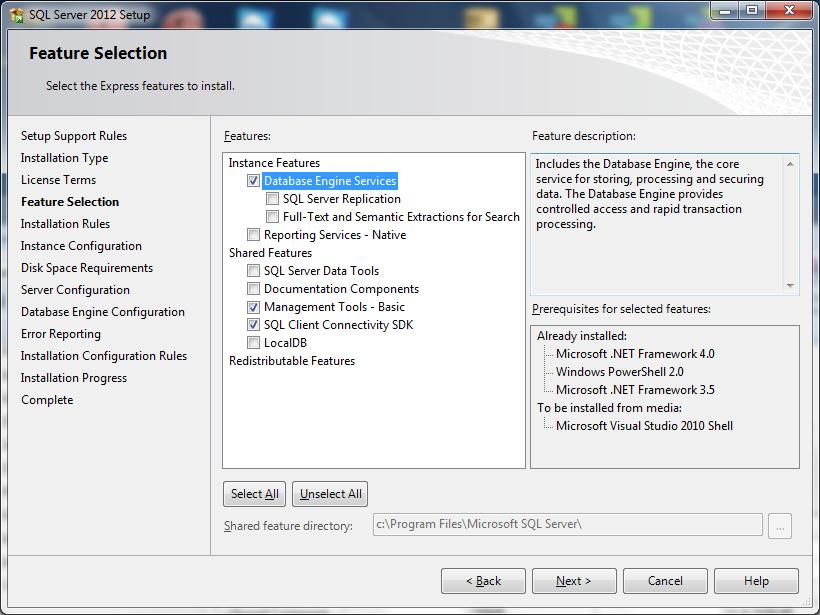Image resolution: width=820 pixels, height=615 pixels.
Task: Select Reporting Services - Native tree item
Action: pyautogui.click(x=335, y=235)
